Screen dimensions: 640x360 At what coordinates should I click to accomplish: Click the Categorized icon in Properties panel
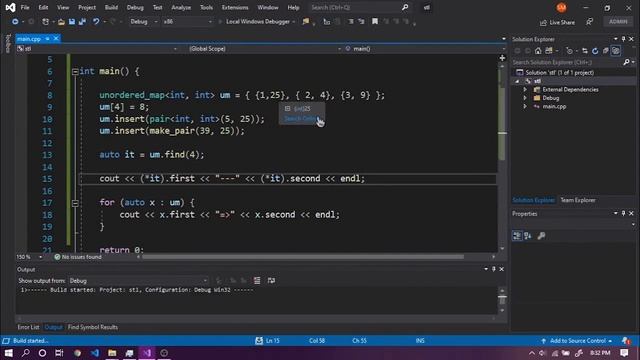pyautogui.click(x=517, y=236)
